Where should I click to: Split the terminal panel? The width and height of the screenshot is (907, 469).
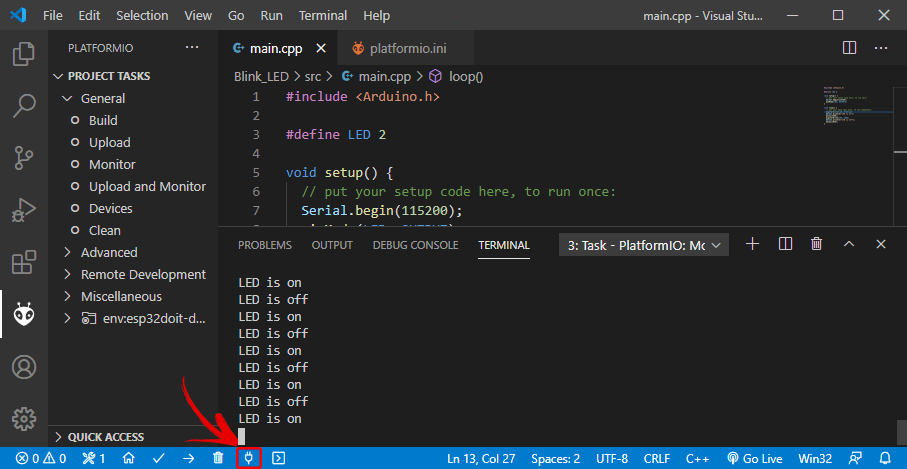pos(785,244)
